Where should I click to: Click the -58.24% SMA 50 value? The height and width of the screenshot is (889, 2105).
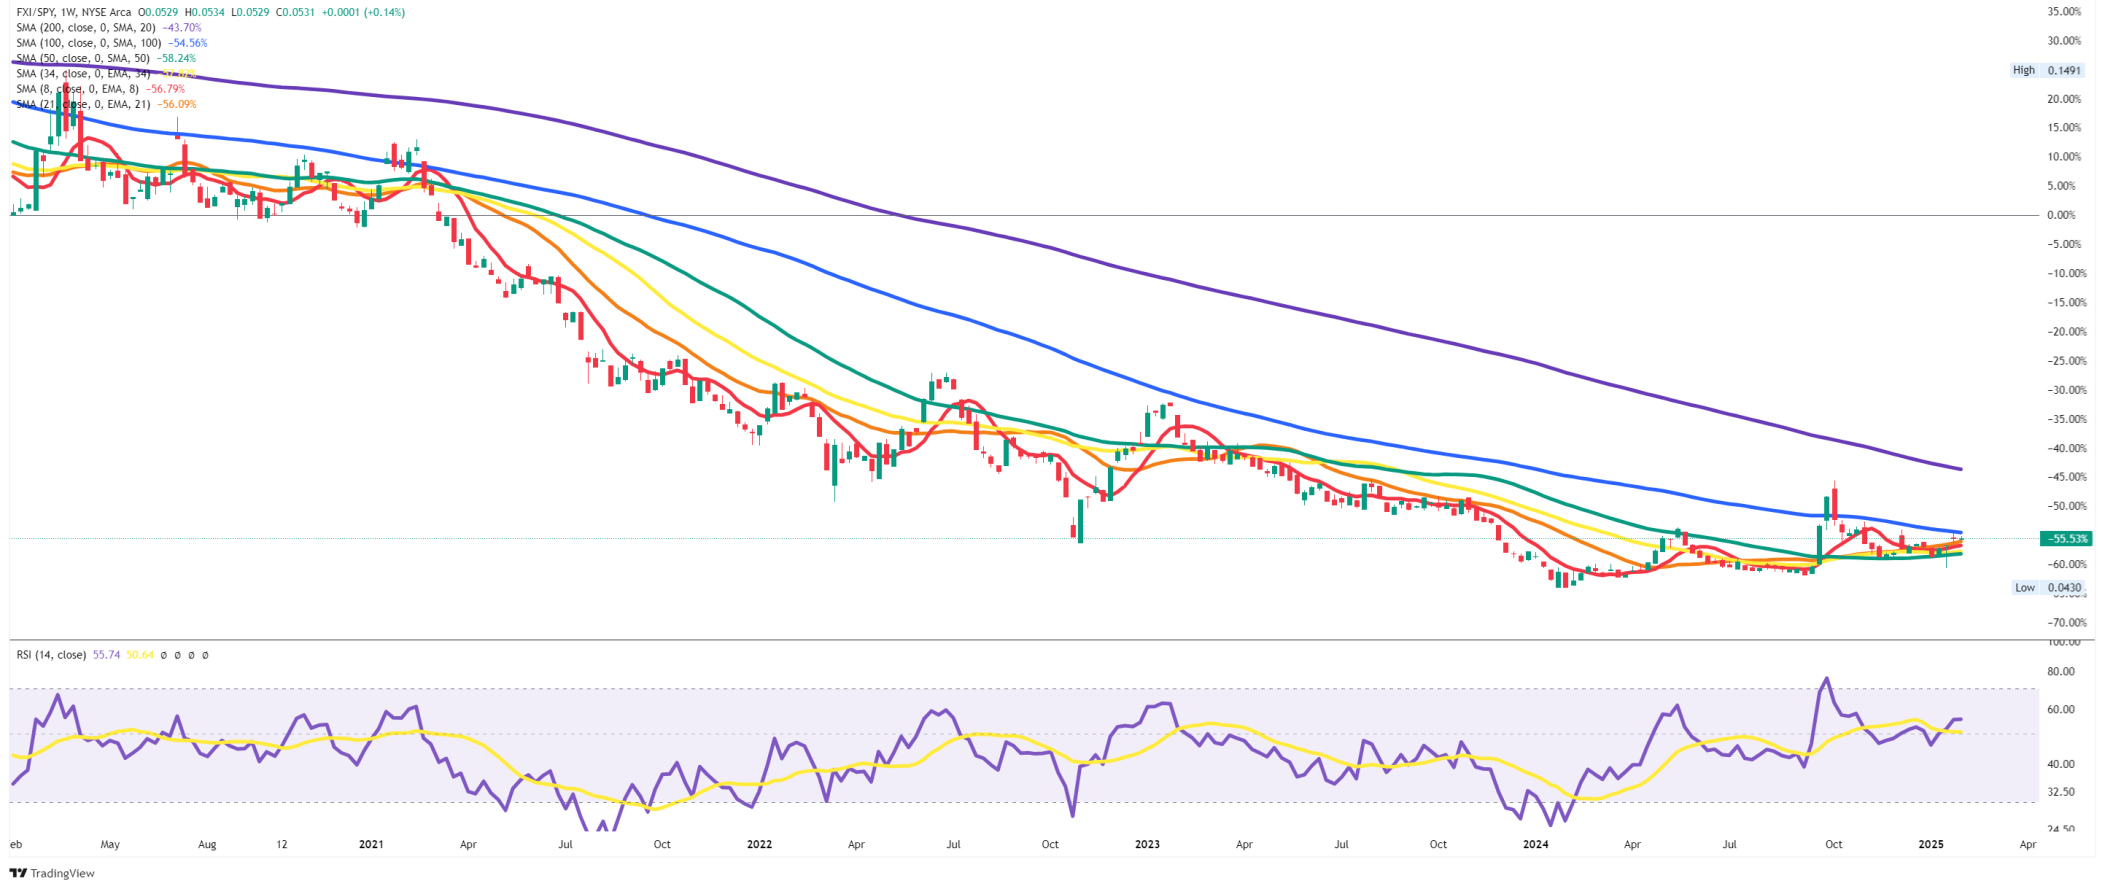(175, 58)
